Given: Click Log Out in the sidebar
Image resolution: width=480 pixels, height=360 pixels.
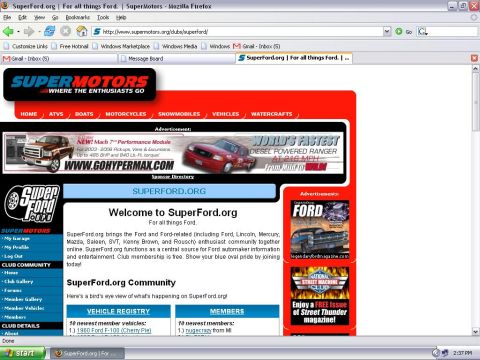Looking at the screenshot, I should (13, 256).
